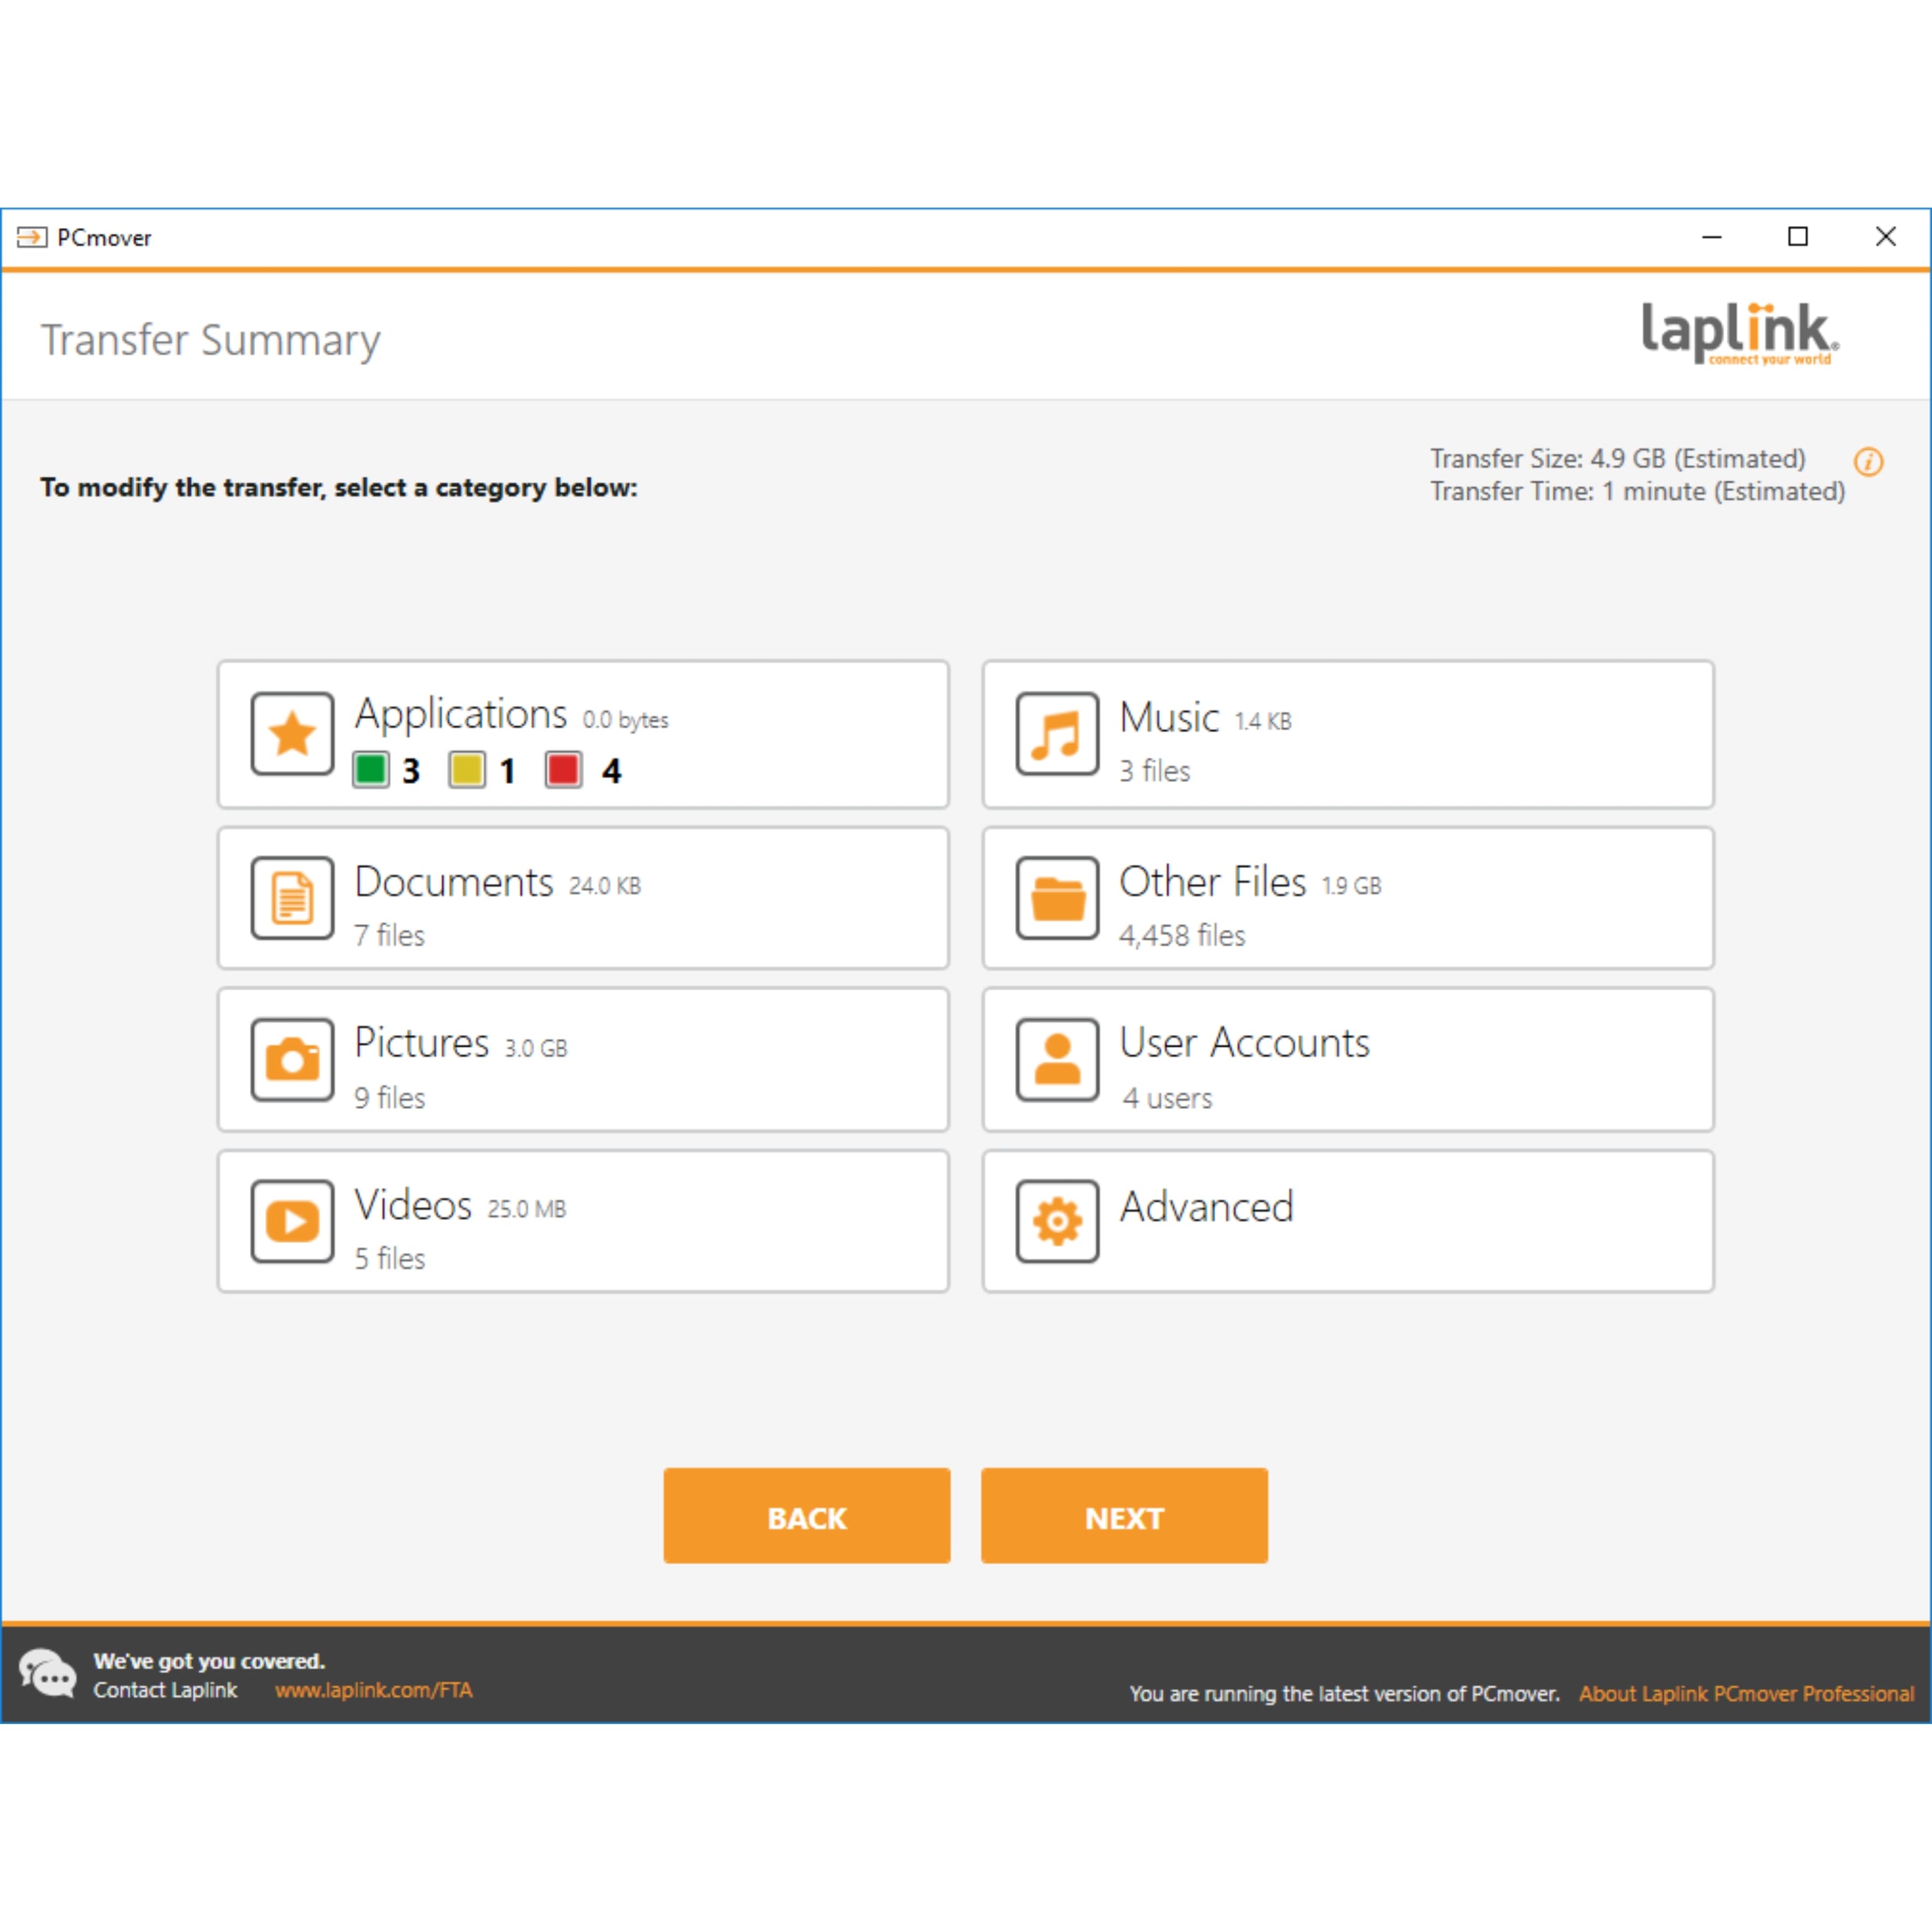
Task: Click the Pictures camera icon
Action: 292,1059
